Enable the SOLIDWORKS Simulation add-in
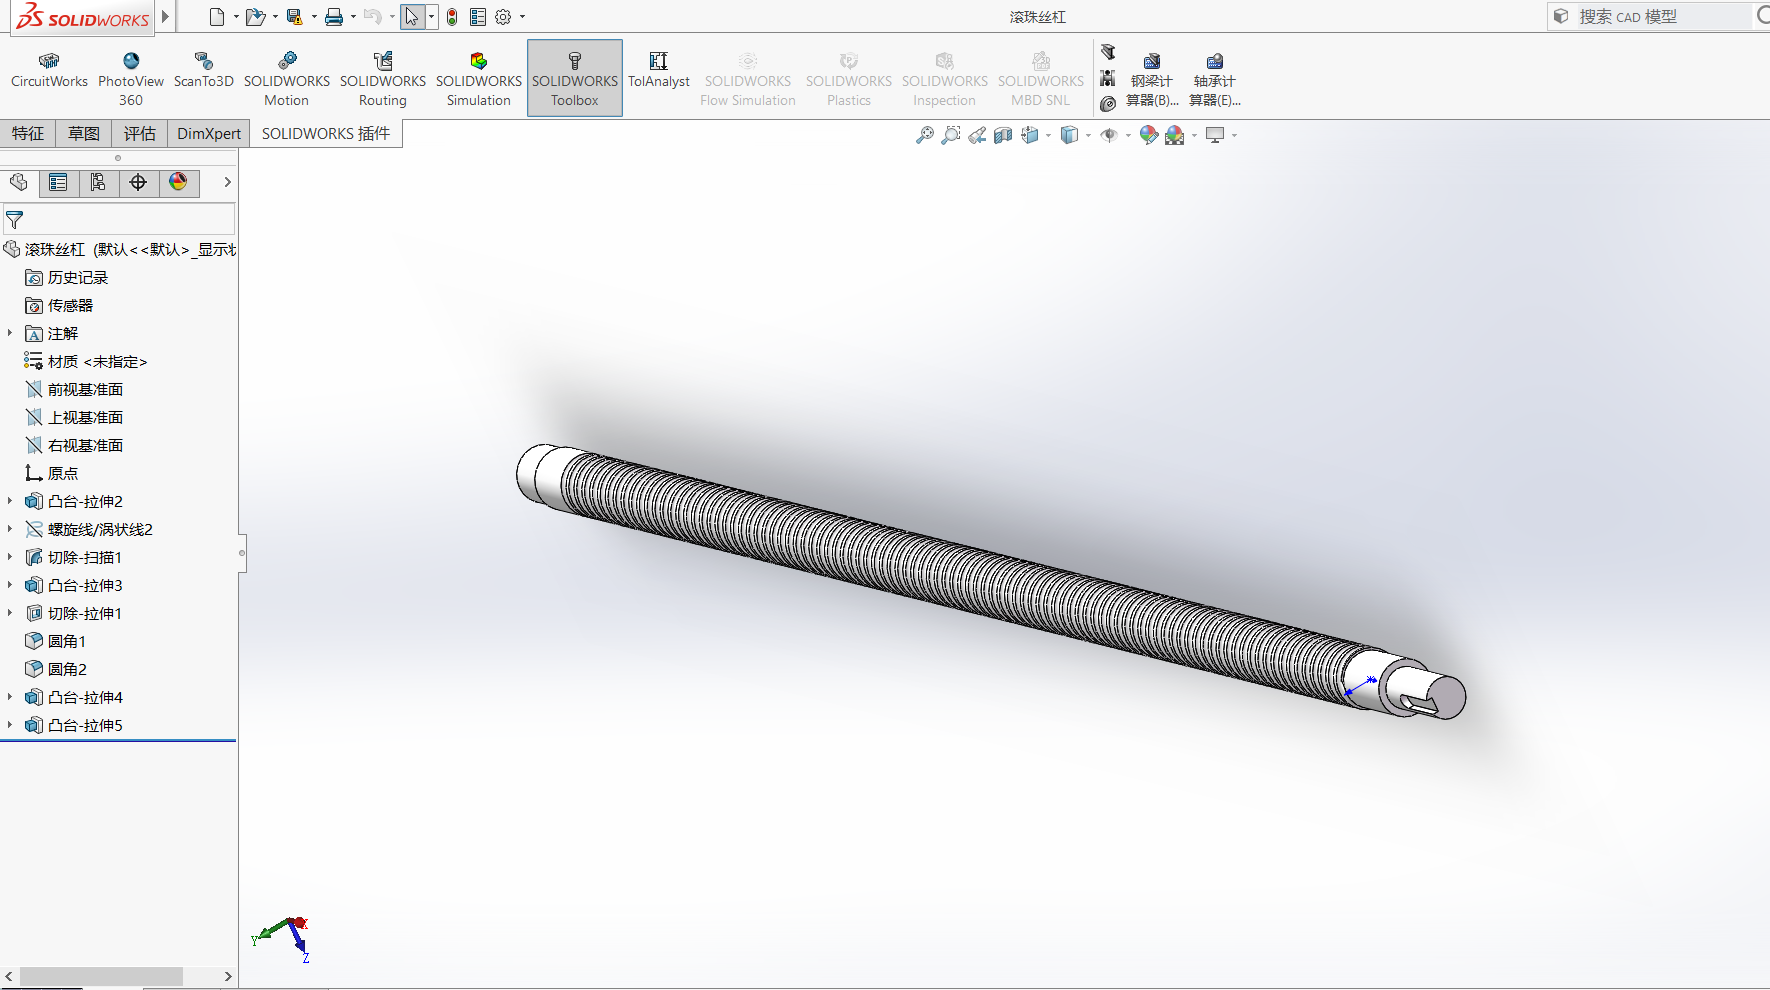 click(x=478, y=79)
